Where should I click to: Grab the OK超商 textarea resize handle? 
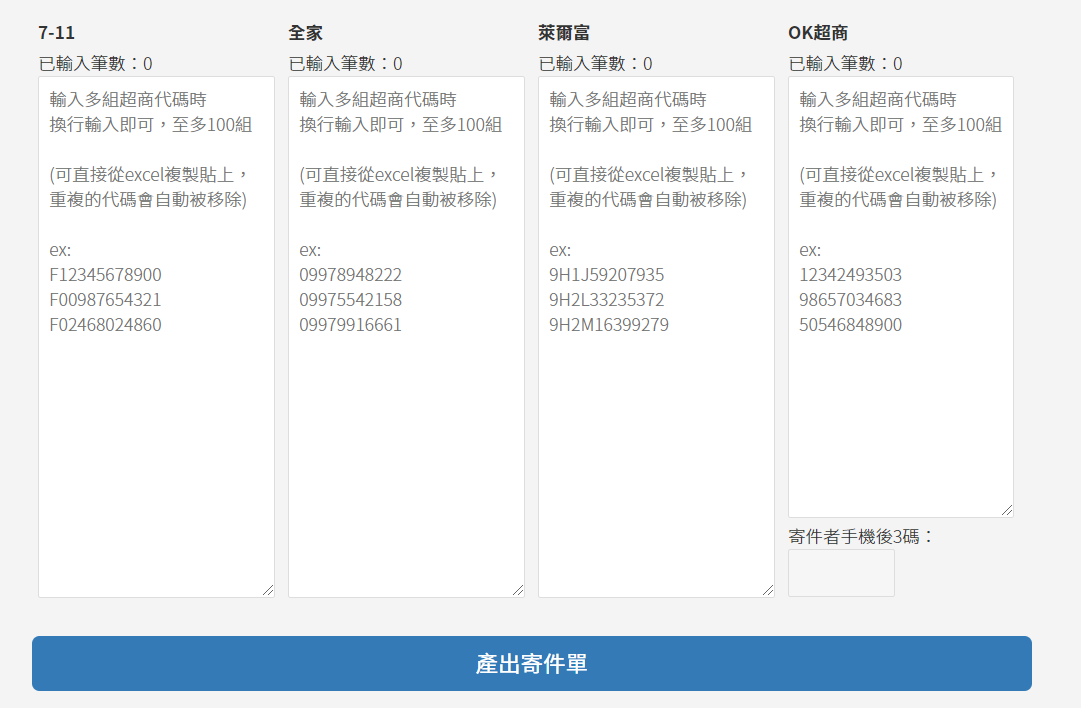point(1007,511)
